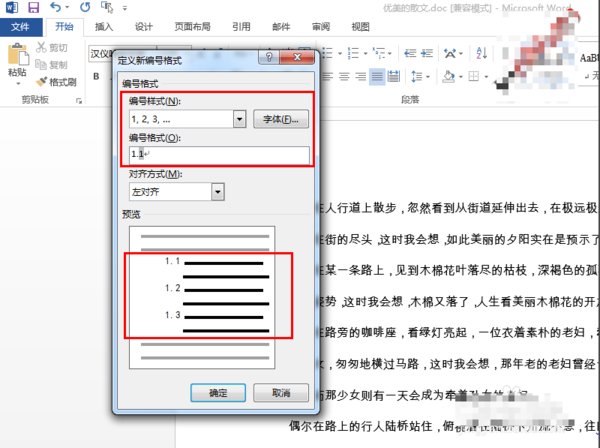Toggle the justify alignment button
This screenshot has height=448, width=600.
(377, 77)
